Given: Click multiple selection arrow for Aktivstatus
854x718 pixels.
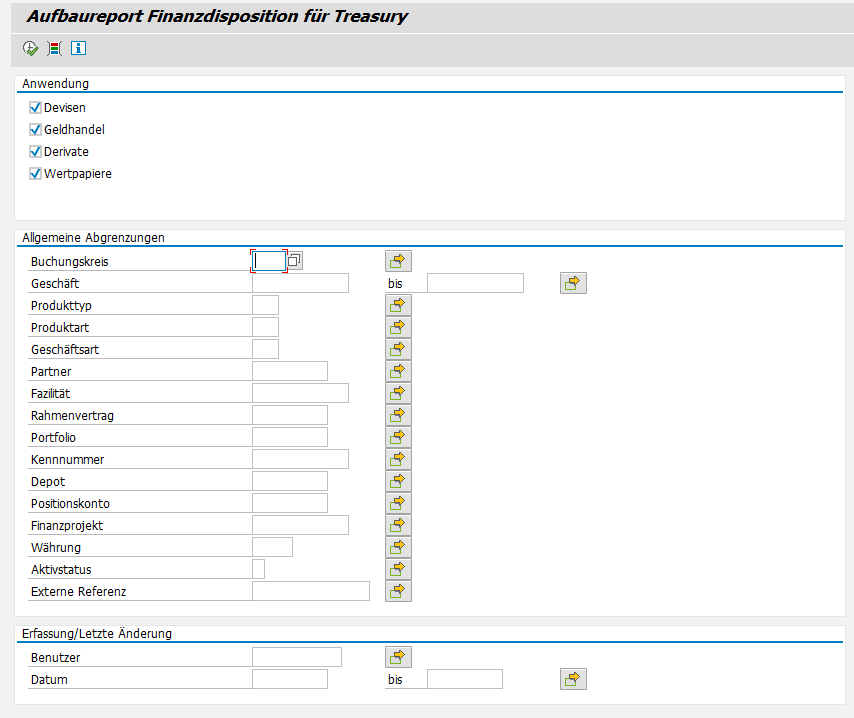Looking at the screenshot, I should (398, 569).
